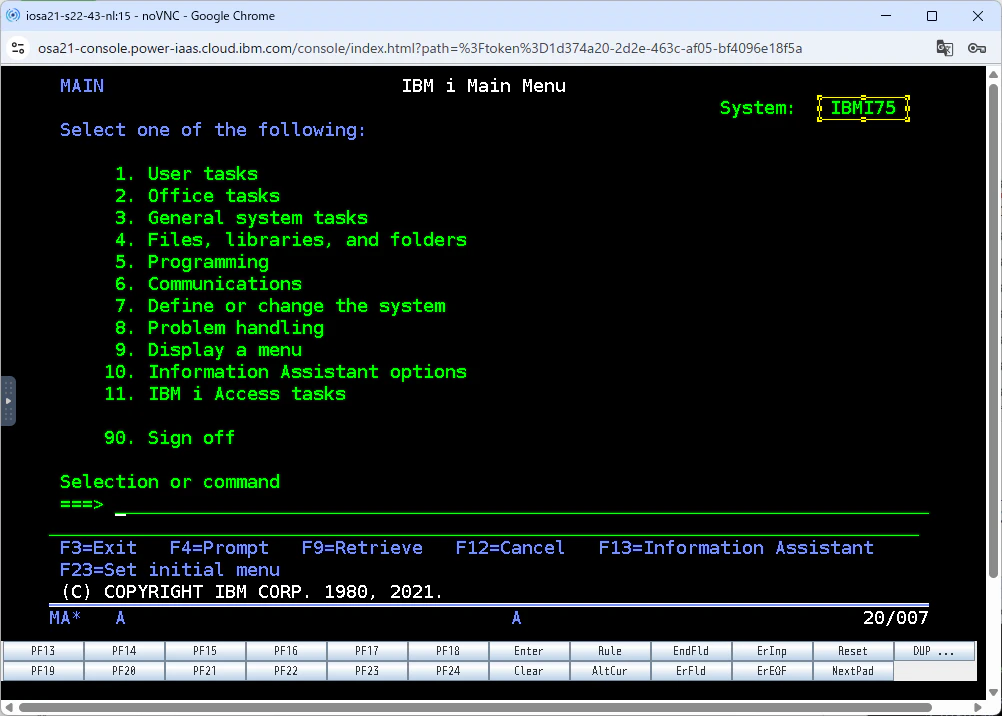The image size is (1002, 716).
Task: Click the scroll left arrow of horizontal scrollbar
Action: point(9,708)
